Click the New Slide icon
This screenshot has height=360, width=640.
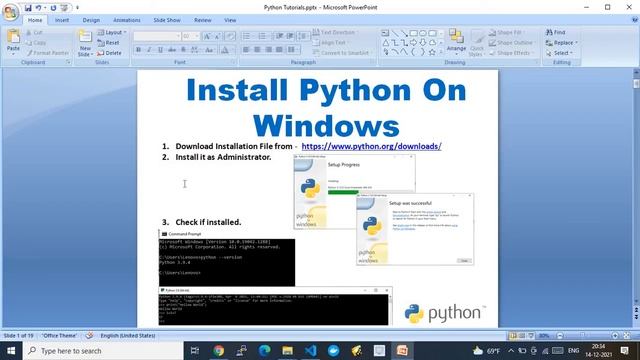click(x=85, y=37)
